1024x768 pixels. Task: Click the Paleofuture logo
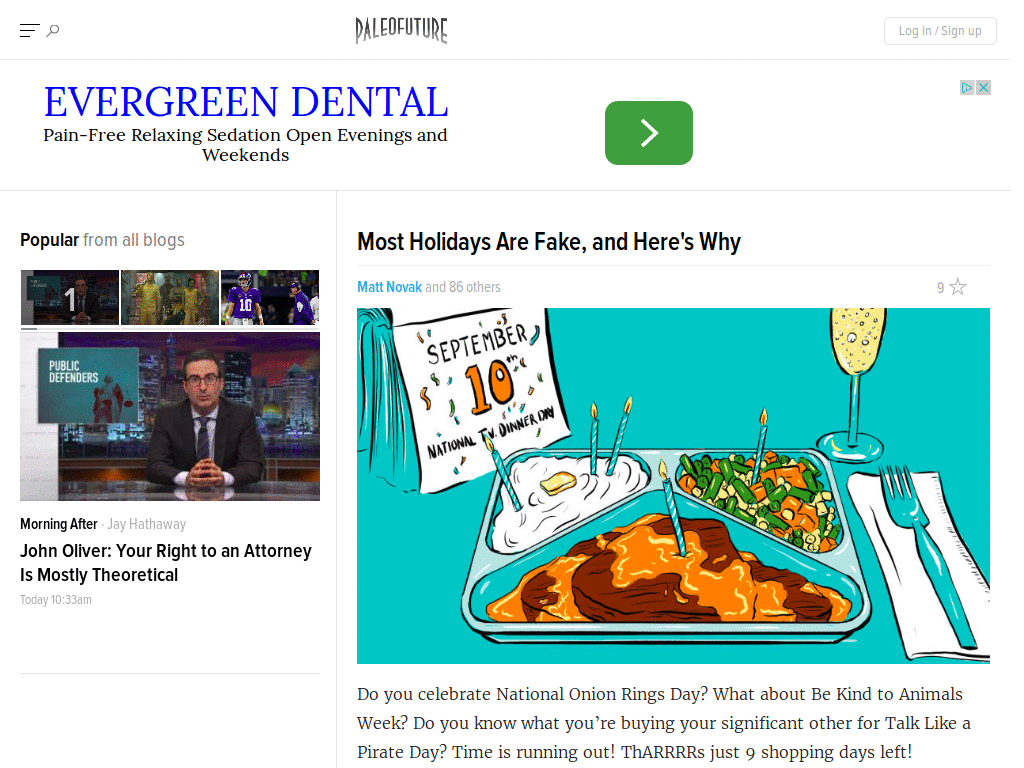click(401, 30)
